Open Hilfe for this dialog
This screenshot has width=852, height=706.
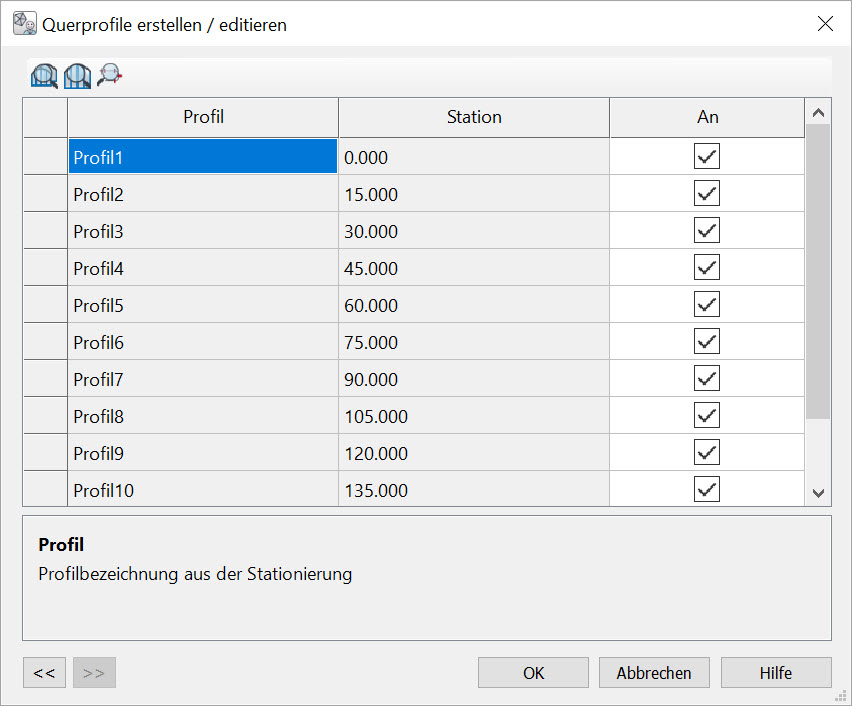tap(775, 673)
